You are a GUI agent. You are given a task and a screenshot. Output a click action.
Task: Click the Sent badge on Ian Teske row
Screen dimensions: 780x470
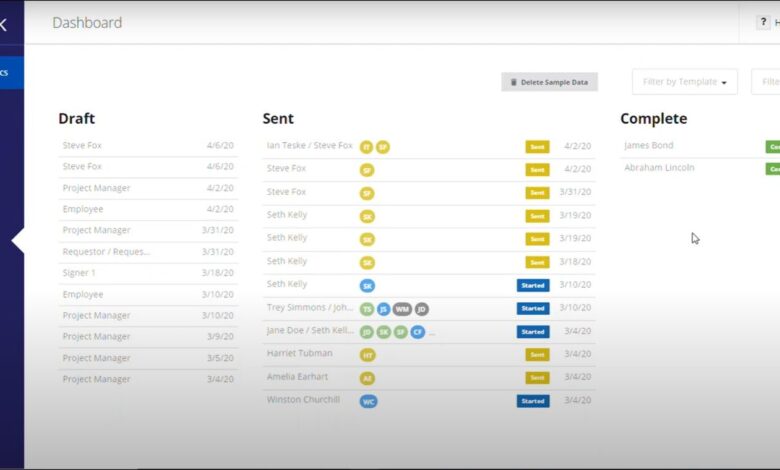pos(537,147)
